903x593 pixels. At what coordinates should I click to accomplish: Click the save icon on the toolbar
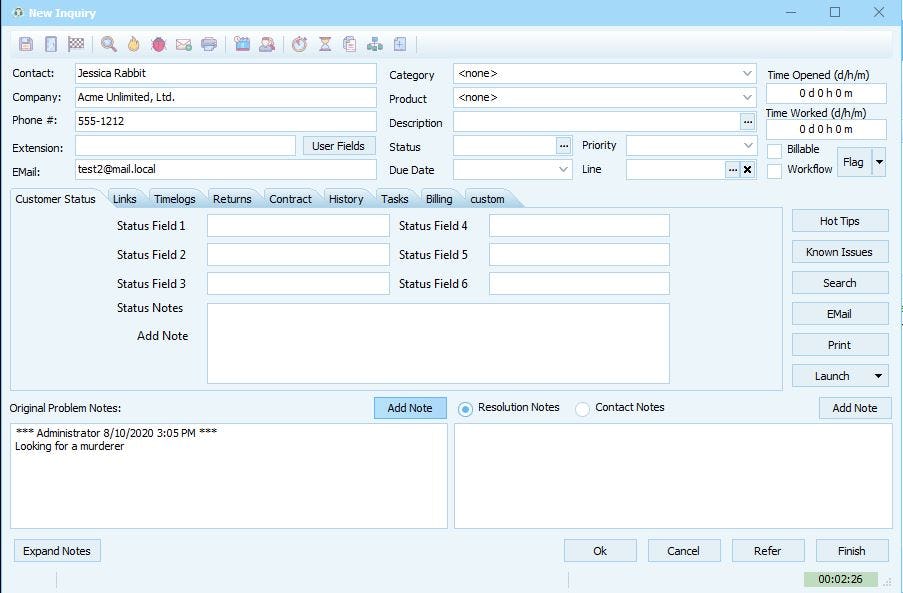click(x=24, y=44)
